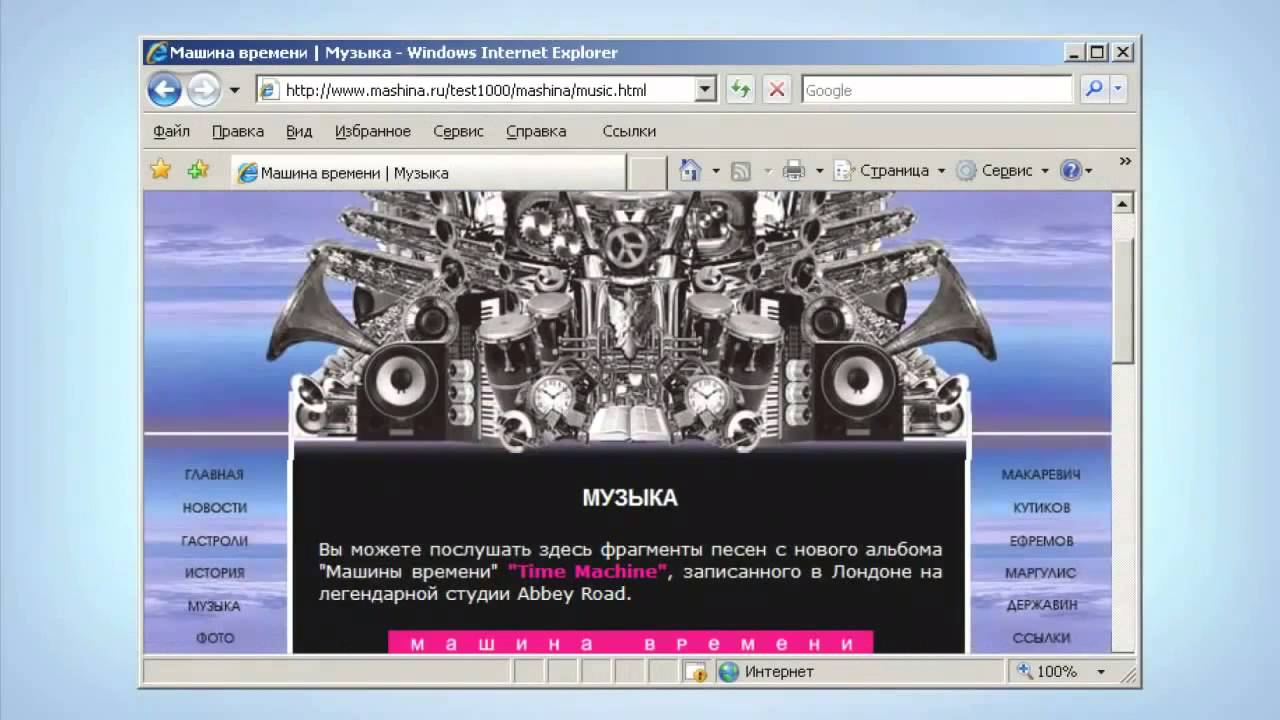
Task: Expand the feeds dropdown arrow
Action: [768, 171]
